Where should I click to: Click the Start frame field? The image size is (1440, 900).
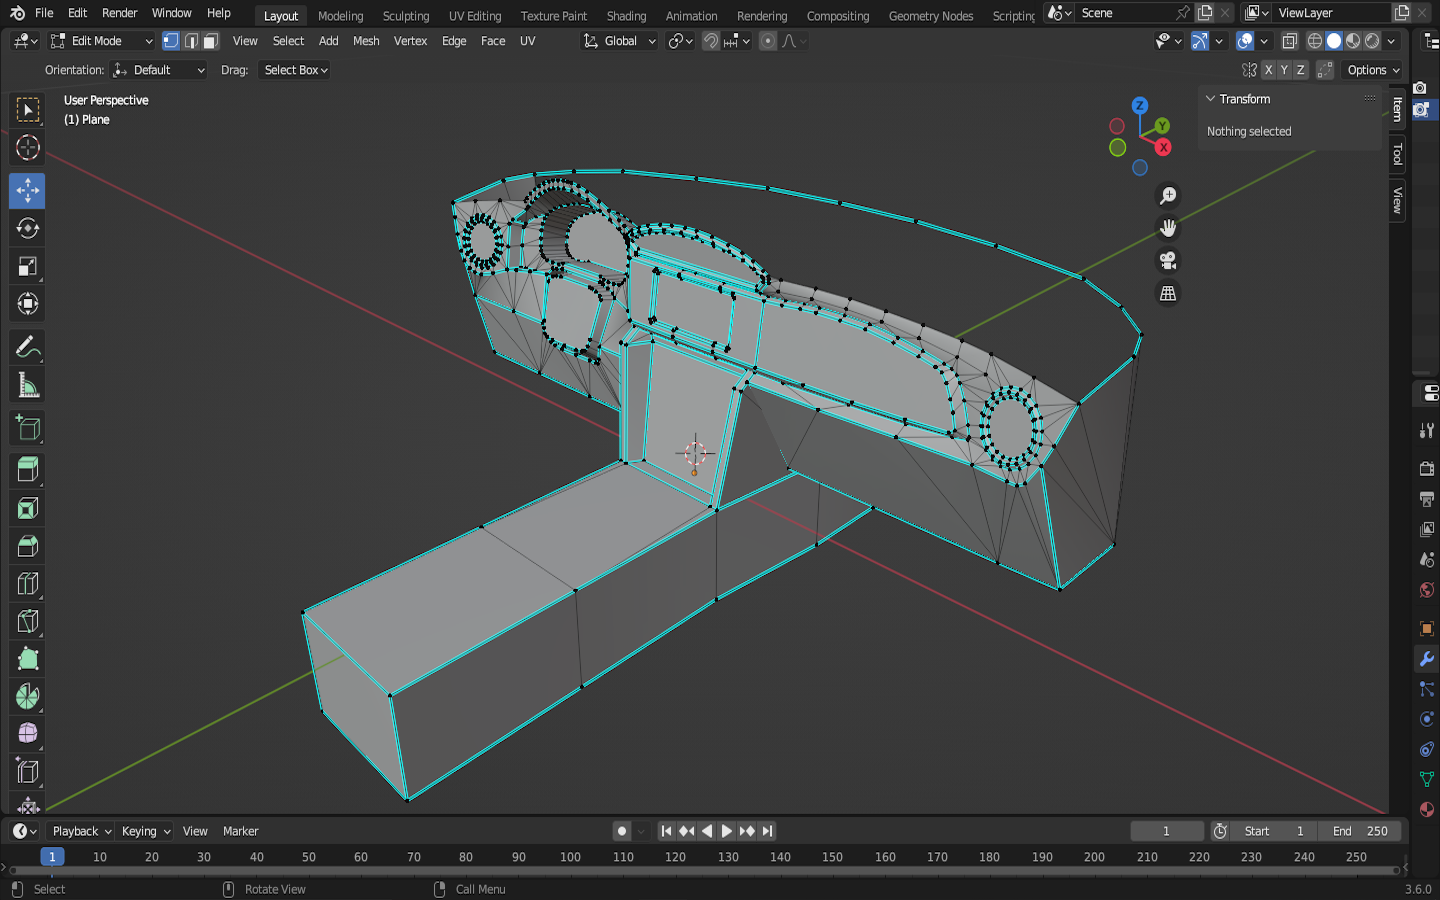(x=1274, y=831)
